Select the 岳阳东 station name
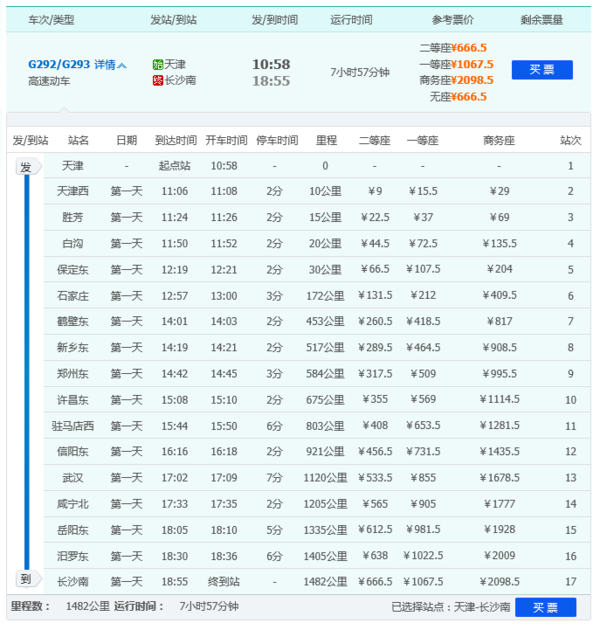This screenshot has width=600, height=630. tap(73, 530)
